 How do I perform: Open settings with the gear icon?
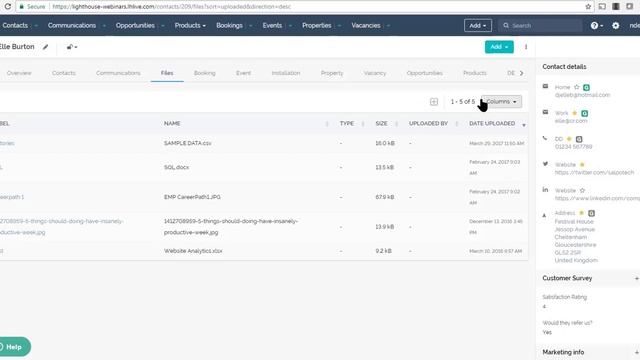[616, 25]
